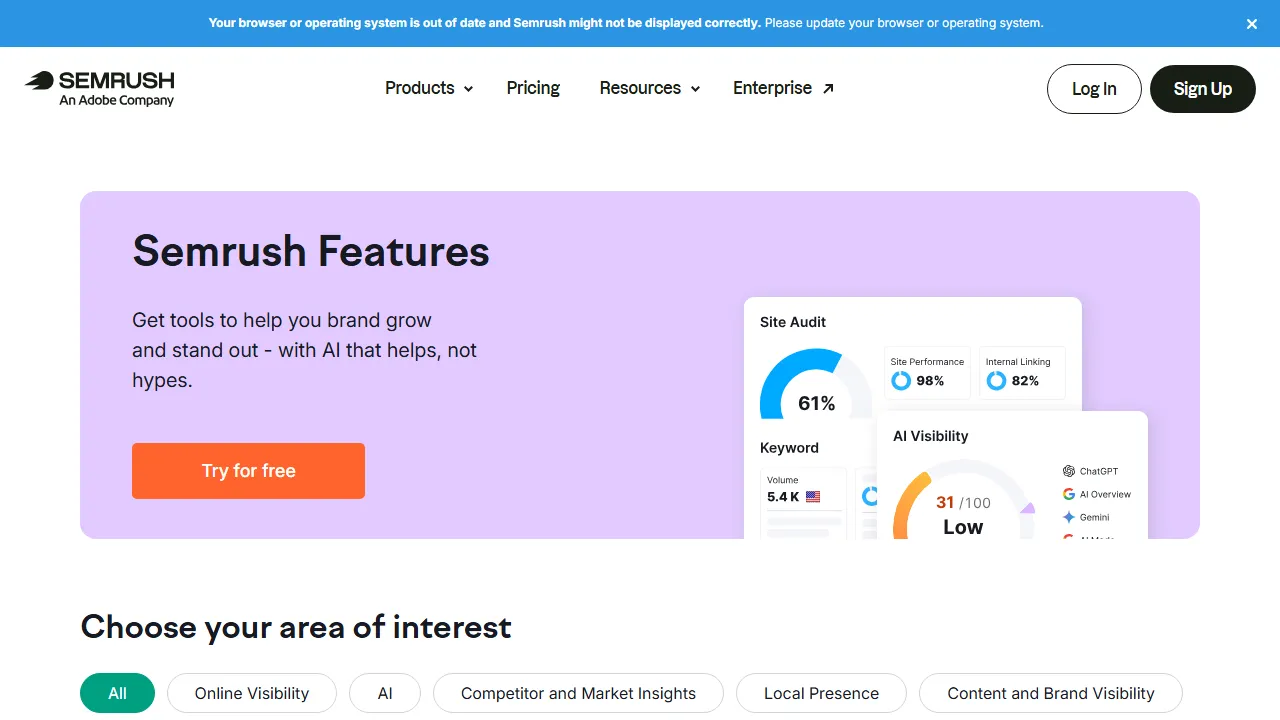
Task: Click the Internal Linking 82% ring icon
Action: click(x=996, y=381)
